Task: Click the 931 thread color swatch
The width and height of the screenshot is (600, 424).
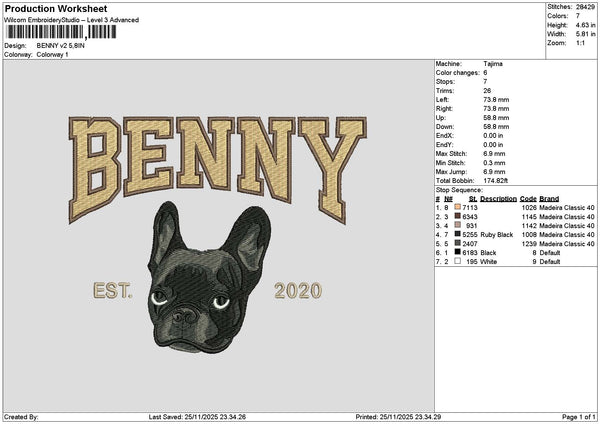Action: click(457, 225)
